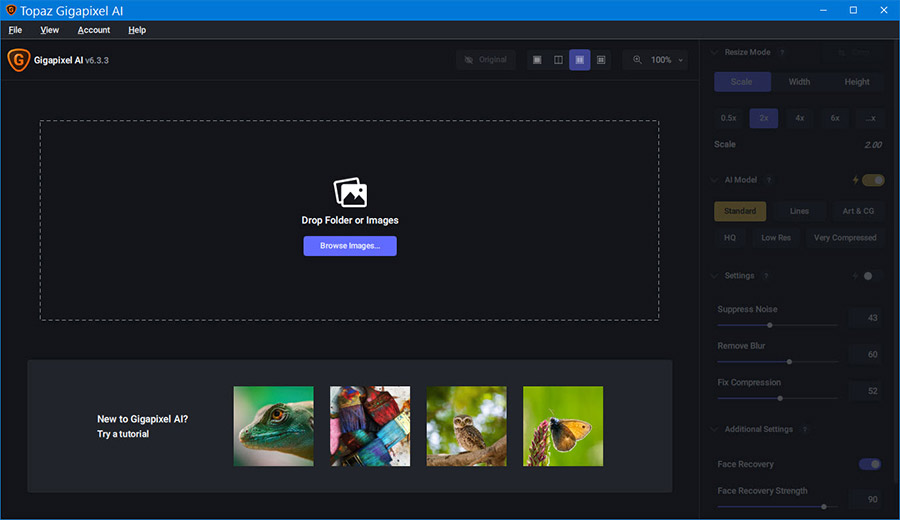The height and width of the screenshot is (520, 900).
Task: Click the Fix Compression slider handle
Action: (x=780, y=398)
